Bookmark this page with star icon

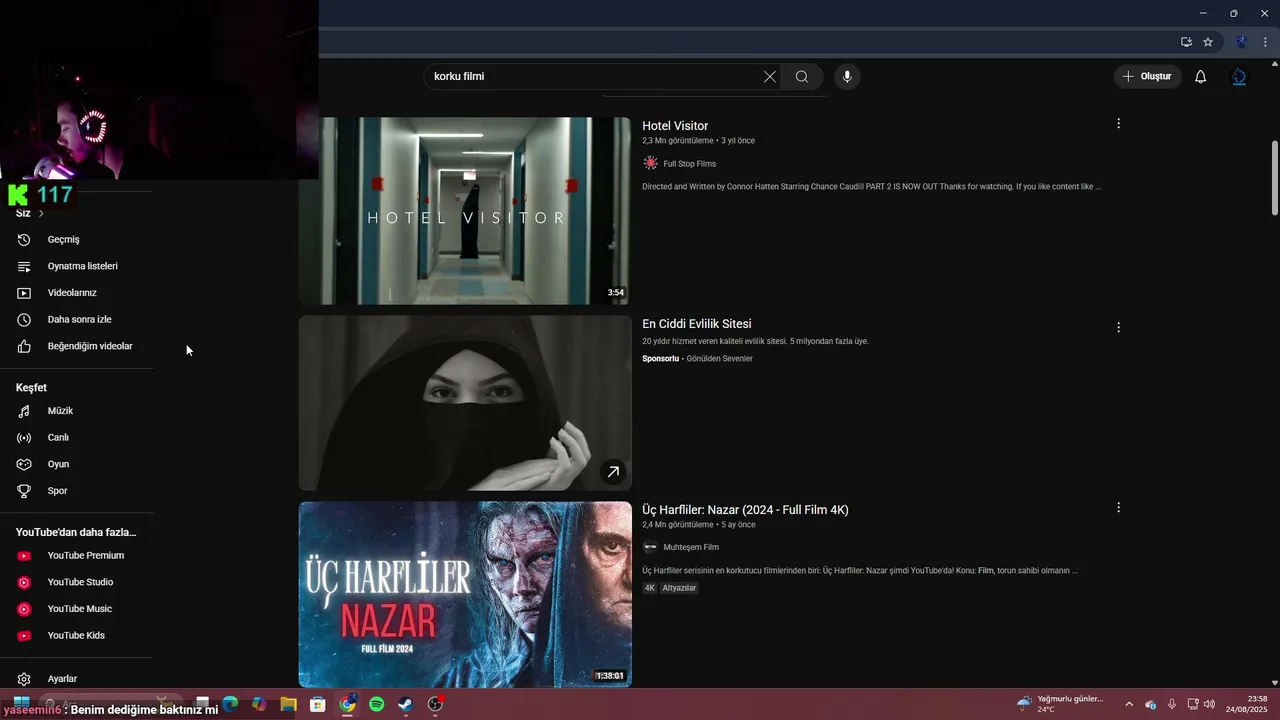pos(1208,42)
